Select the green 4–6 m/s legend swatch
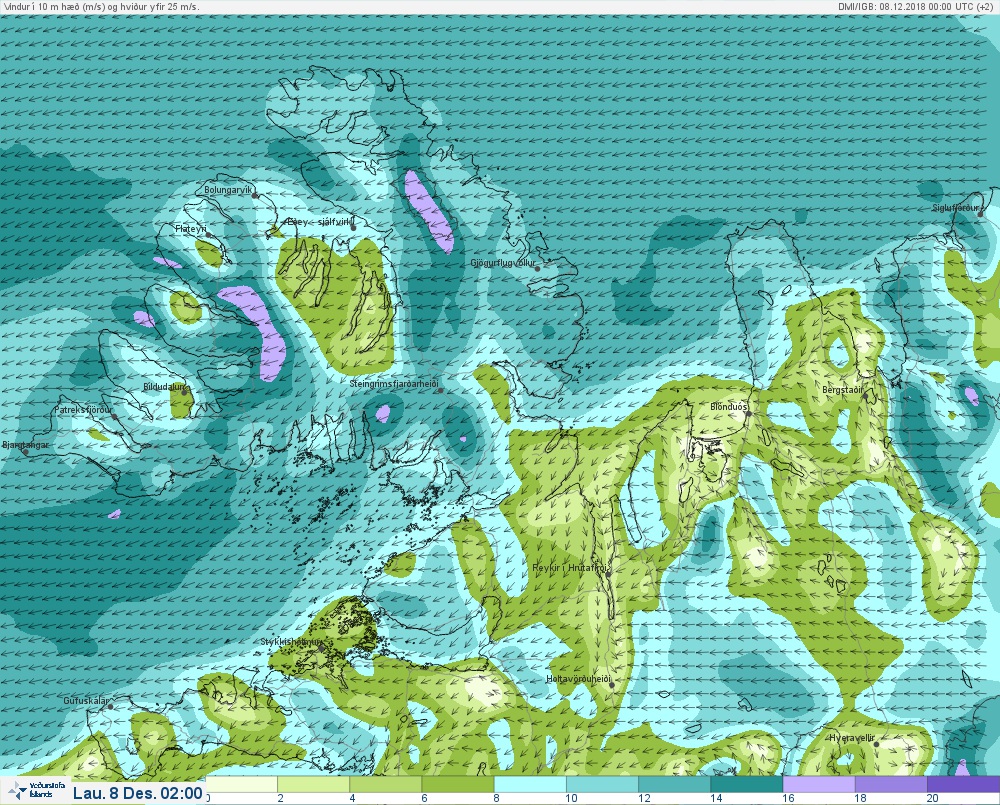Viewport: 1000px width, 805px height. [385, 784]
